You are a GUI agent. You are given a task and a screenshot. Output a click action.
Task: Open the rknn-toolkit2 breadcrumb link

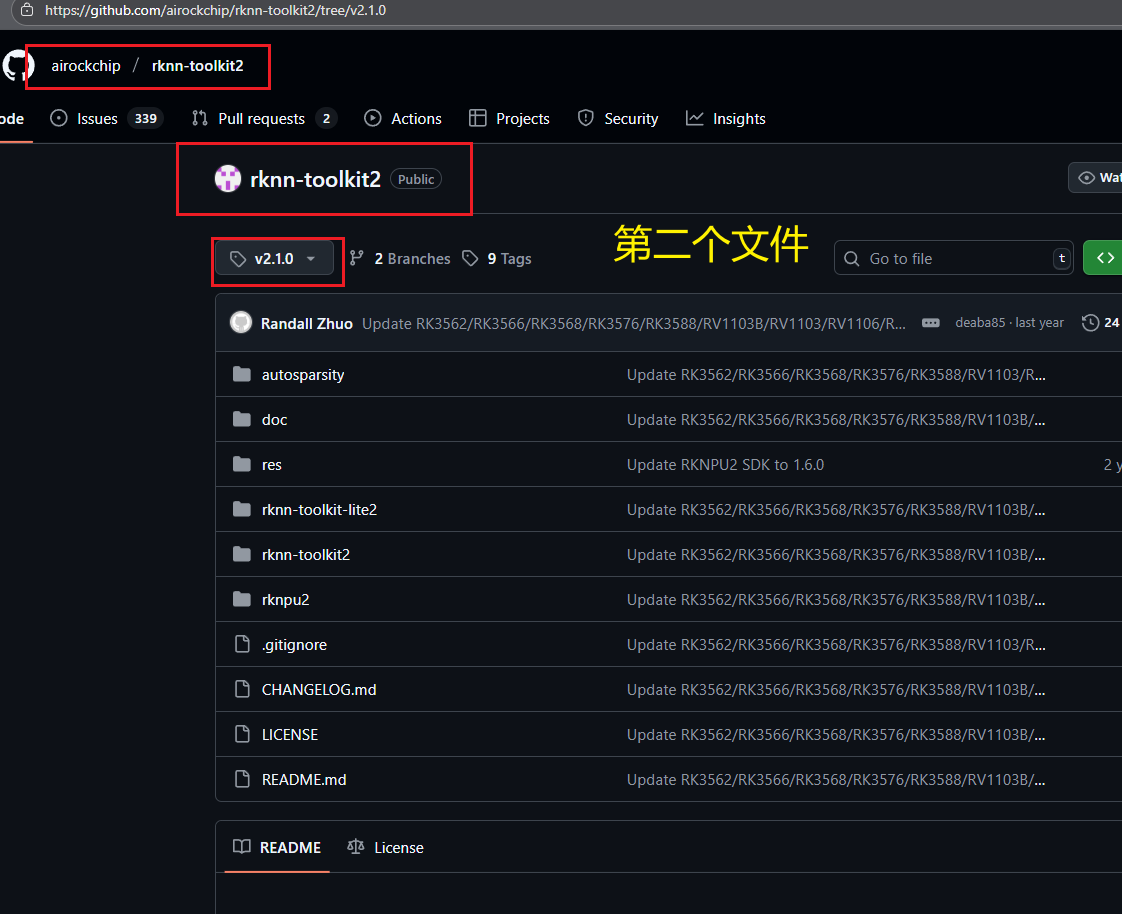click(197, 66)
